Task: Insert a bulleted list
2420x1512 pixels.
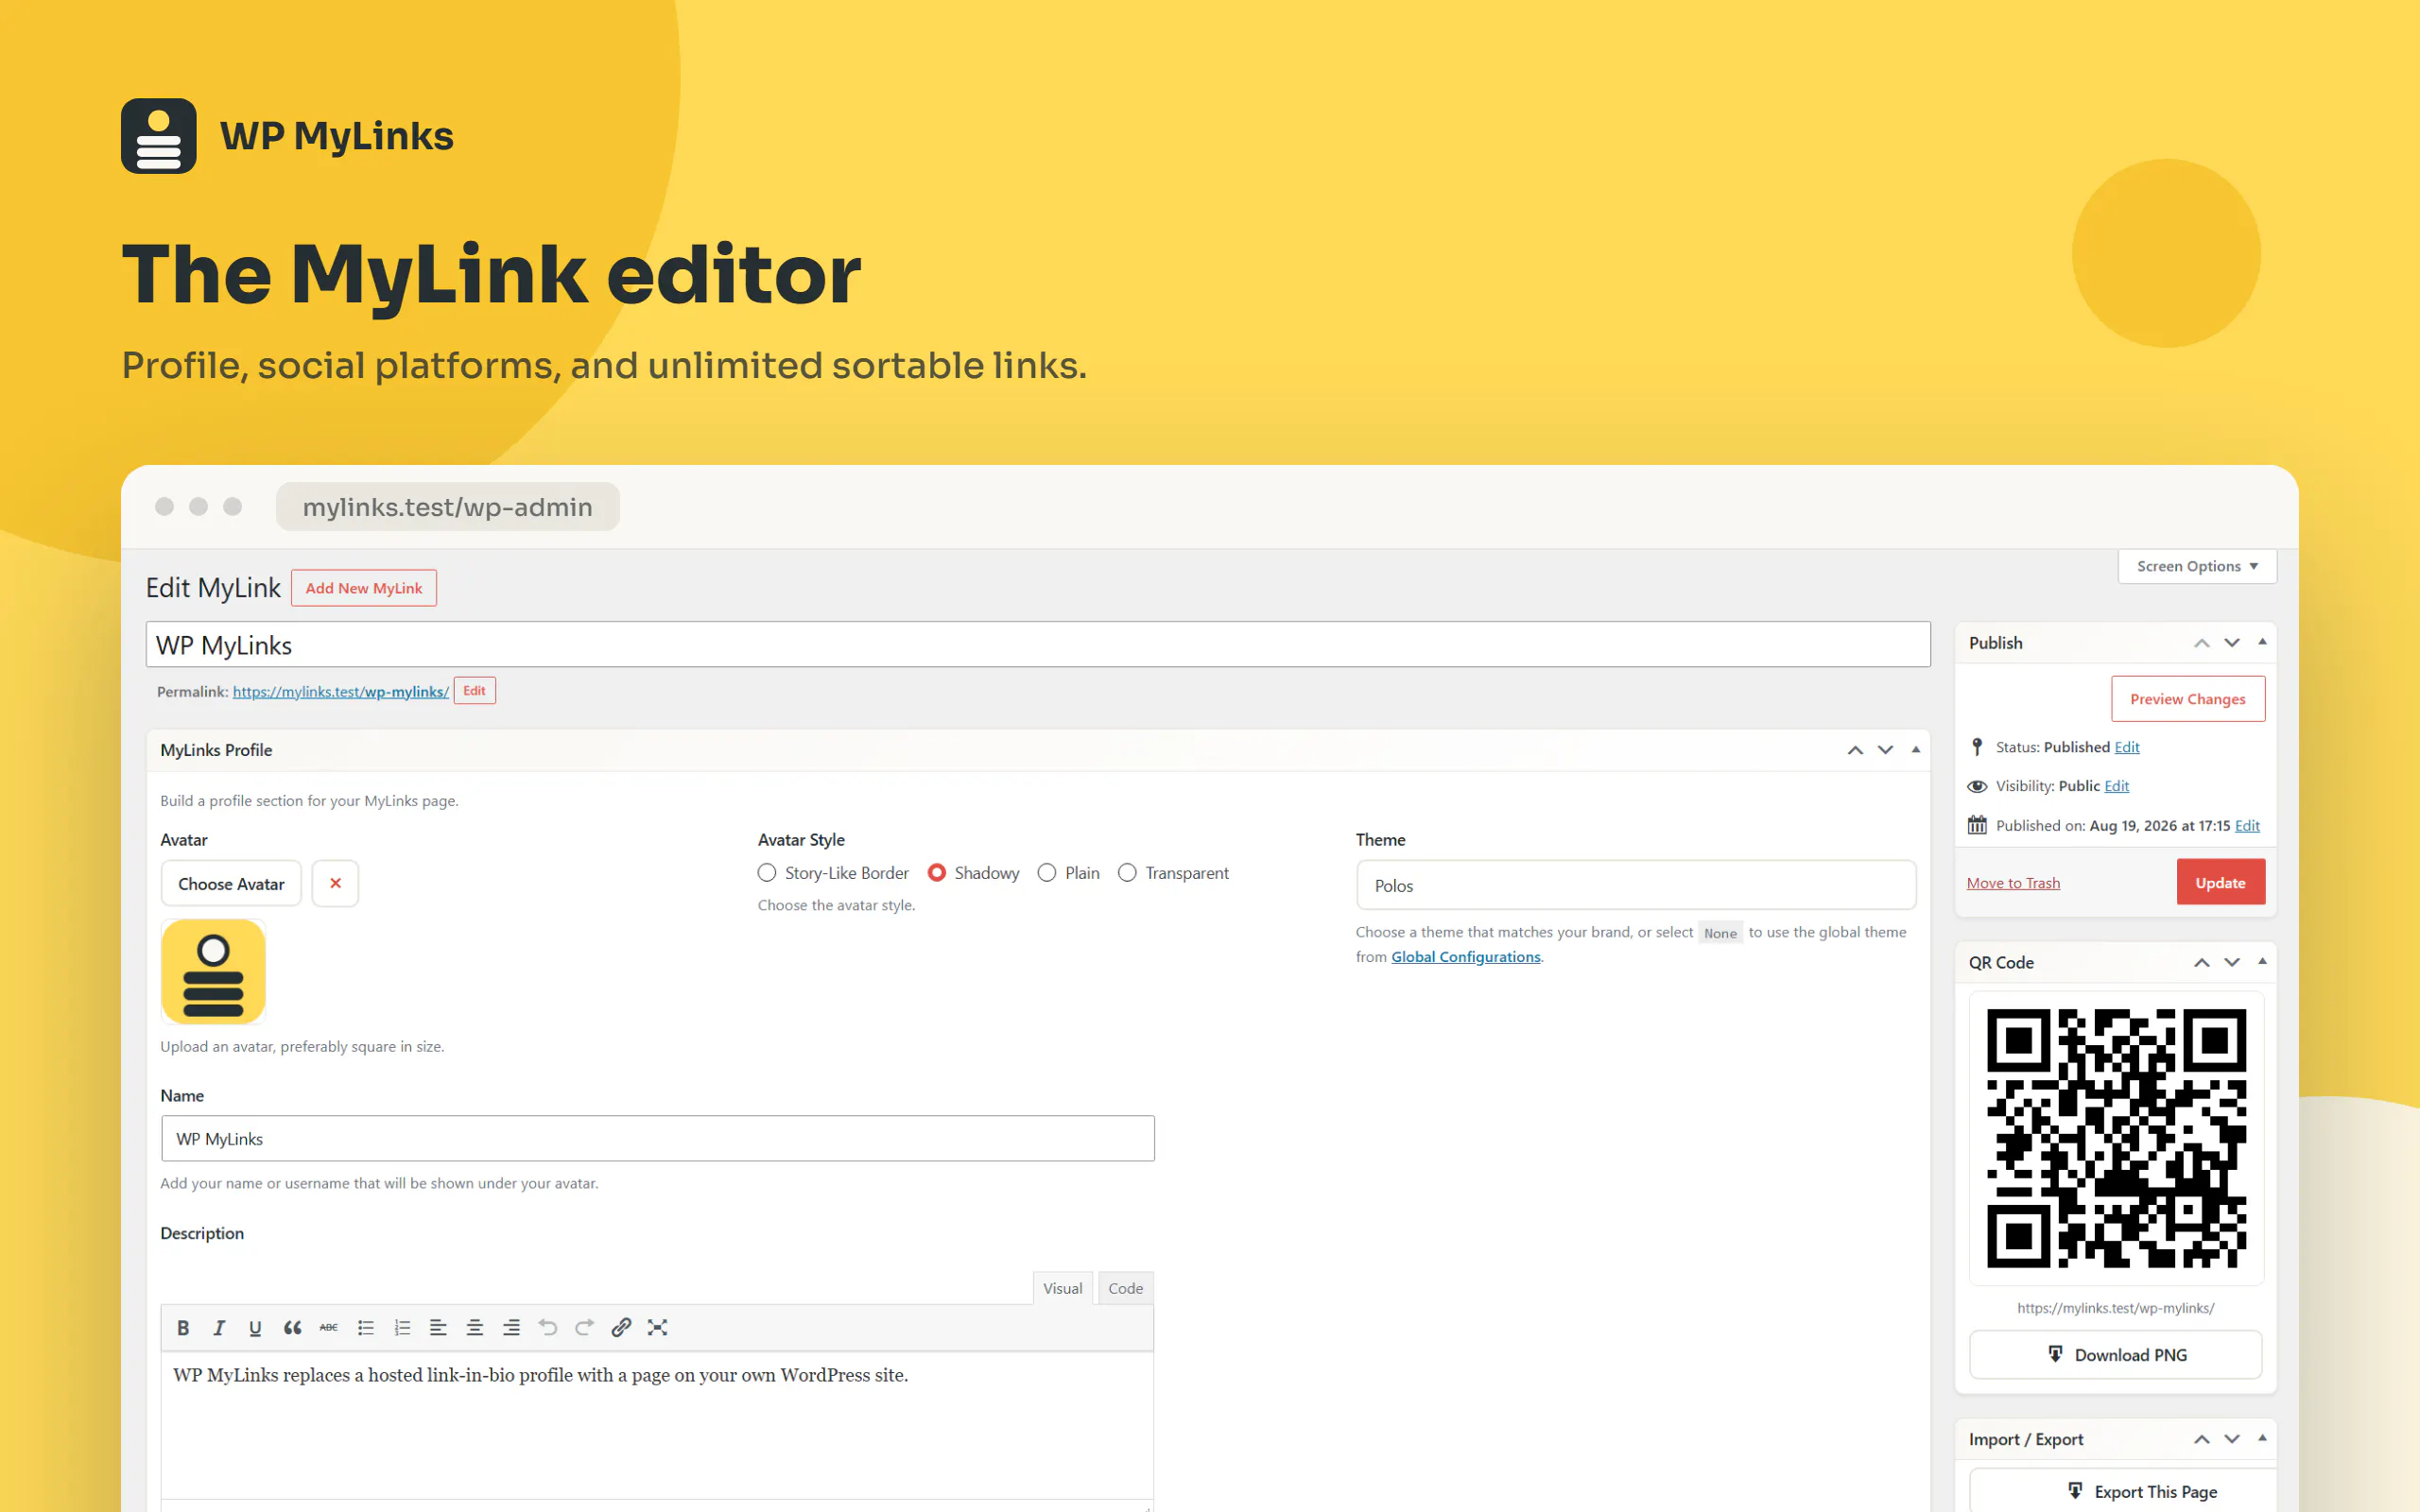Action: (x=365, y=1327)
